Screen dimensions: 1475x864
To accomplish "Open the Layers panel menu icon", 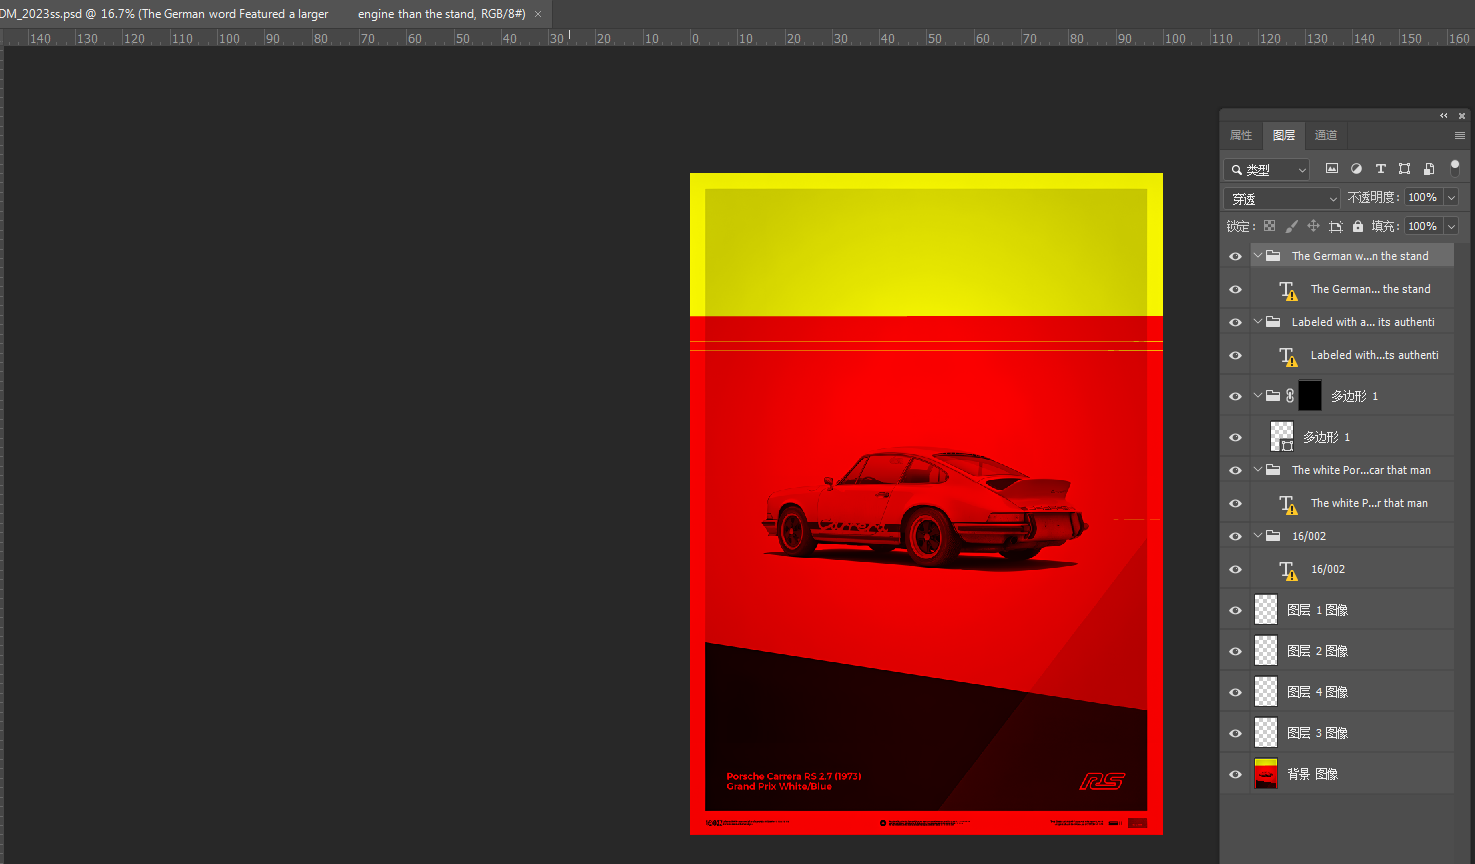I will pos(1460,135).
